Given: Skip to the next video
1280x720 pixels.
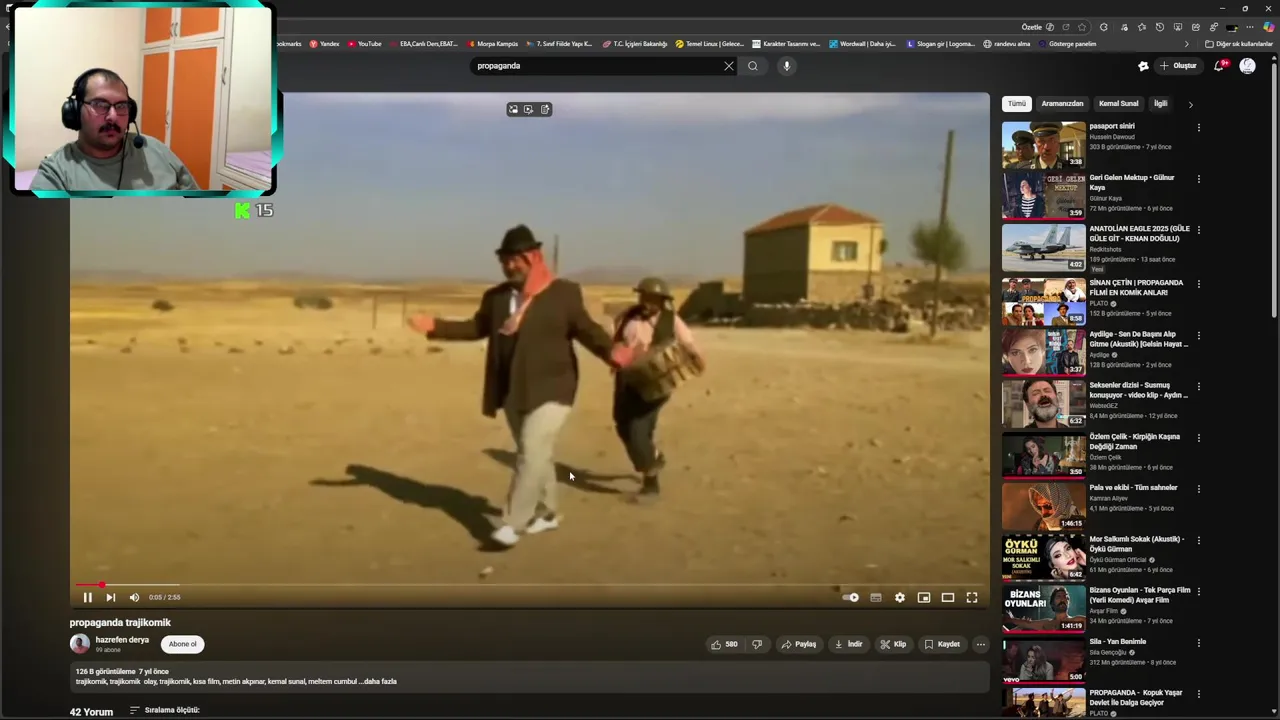Looking at the screenshot, I should [x=110, y=597].
